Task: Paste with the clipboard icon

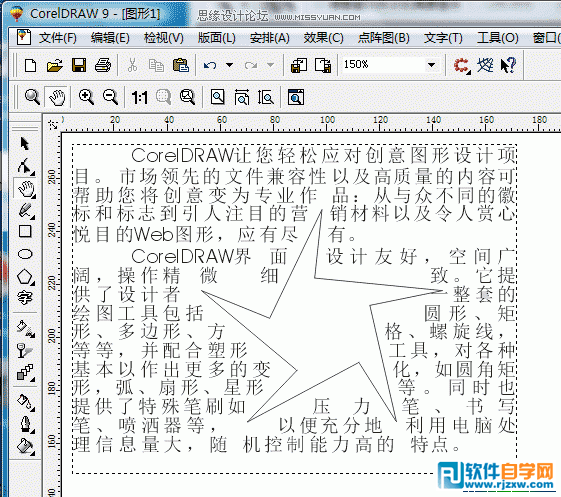Action: click(x=181, y=65)
